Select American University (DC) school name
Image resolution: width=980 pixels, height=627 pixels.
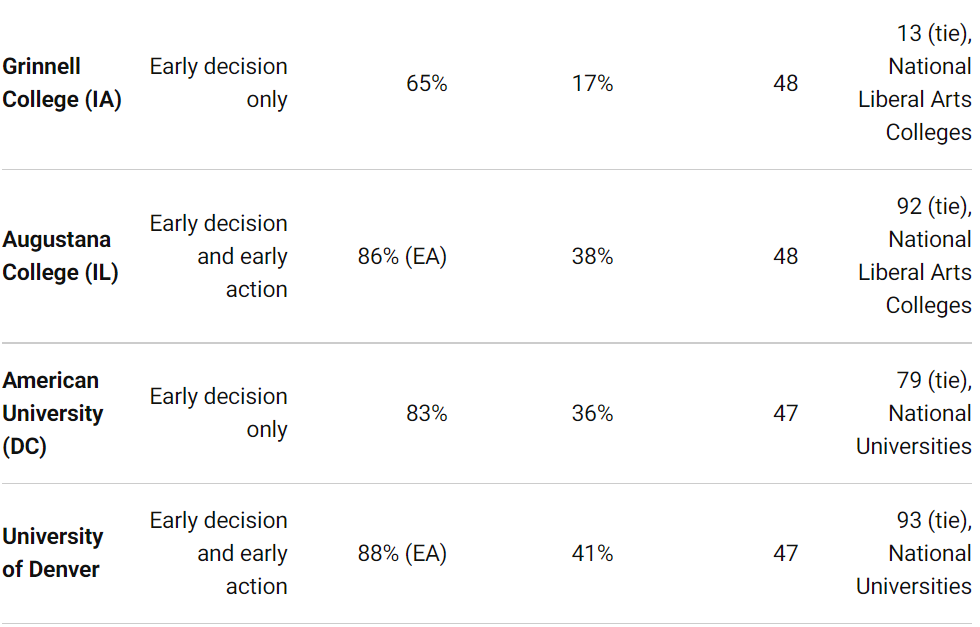[x=52, y=413]
